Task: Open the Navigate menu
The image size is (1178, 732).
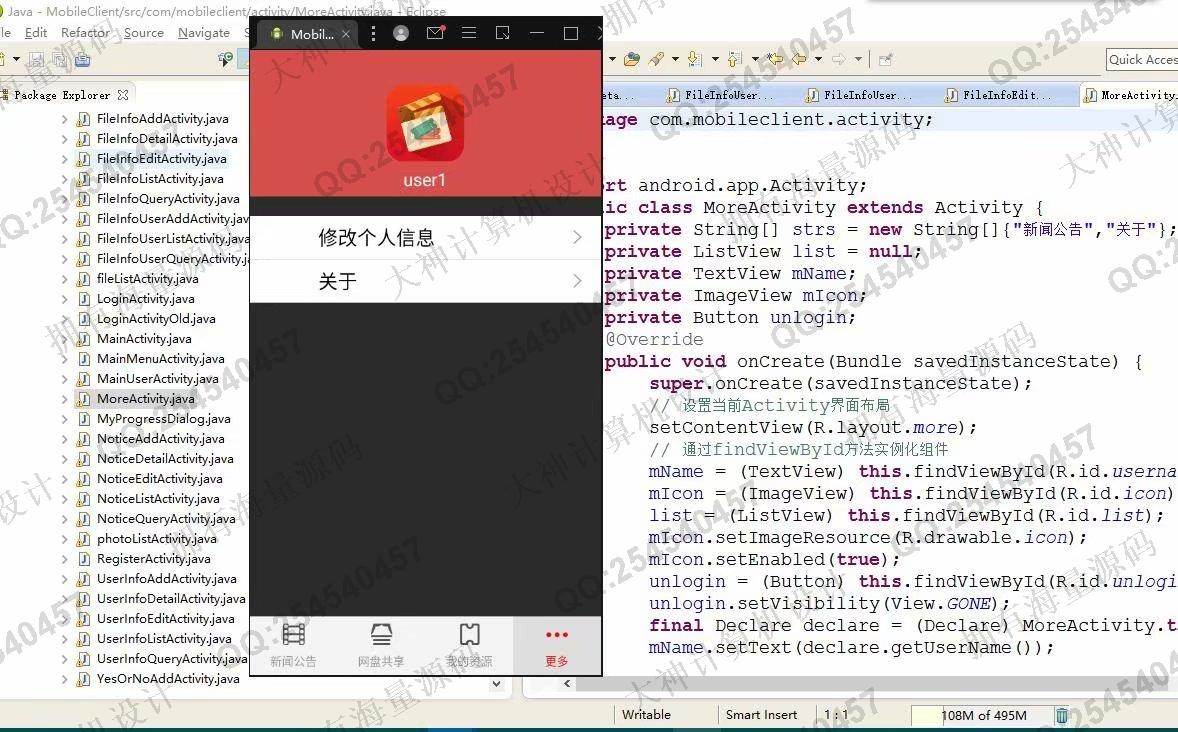Action: click(204, 33)
